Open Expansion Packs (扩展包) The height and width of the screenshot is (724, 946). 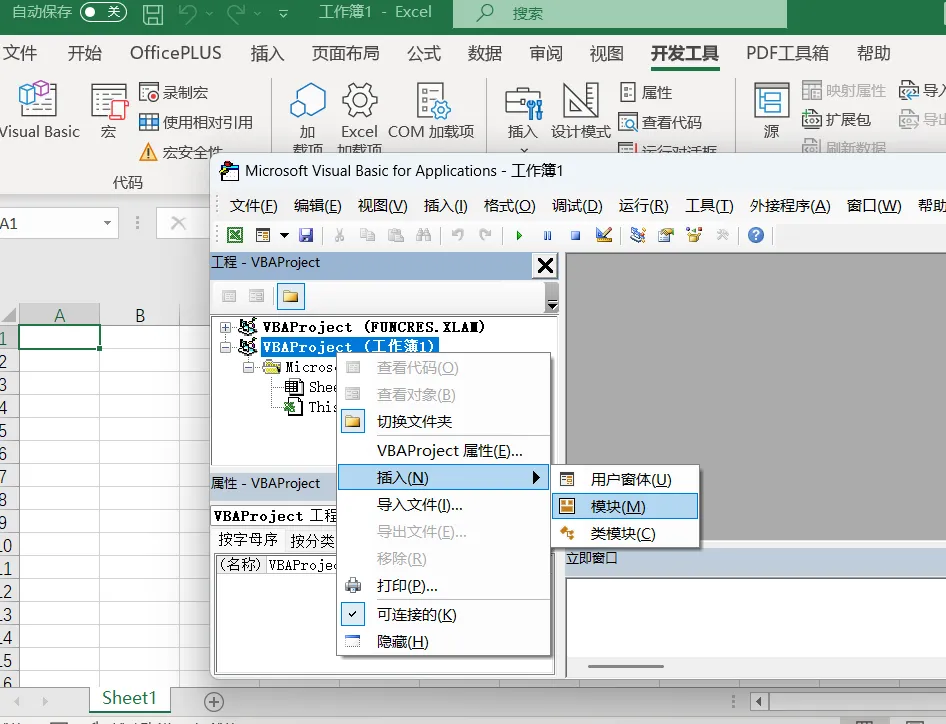click(x=836, y=119)
